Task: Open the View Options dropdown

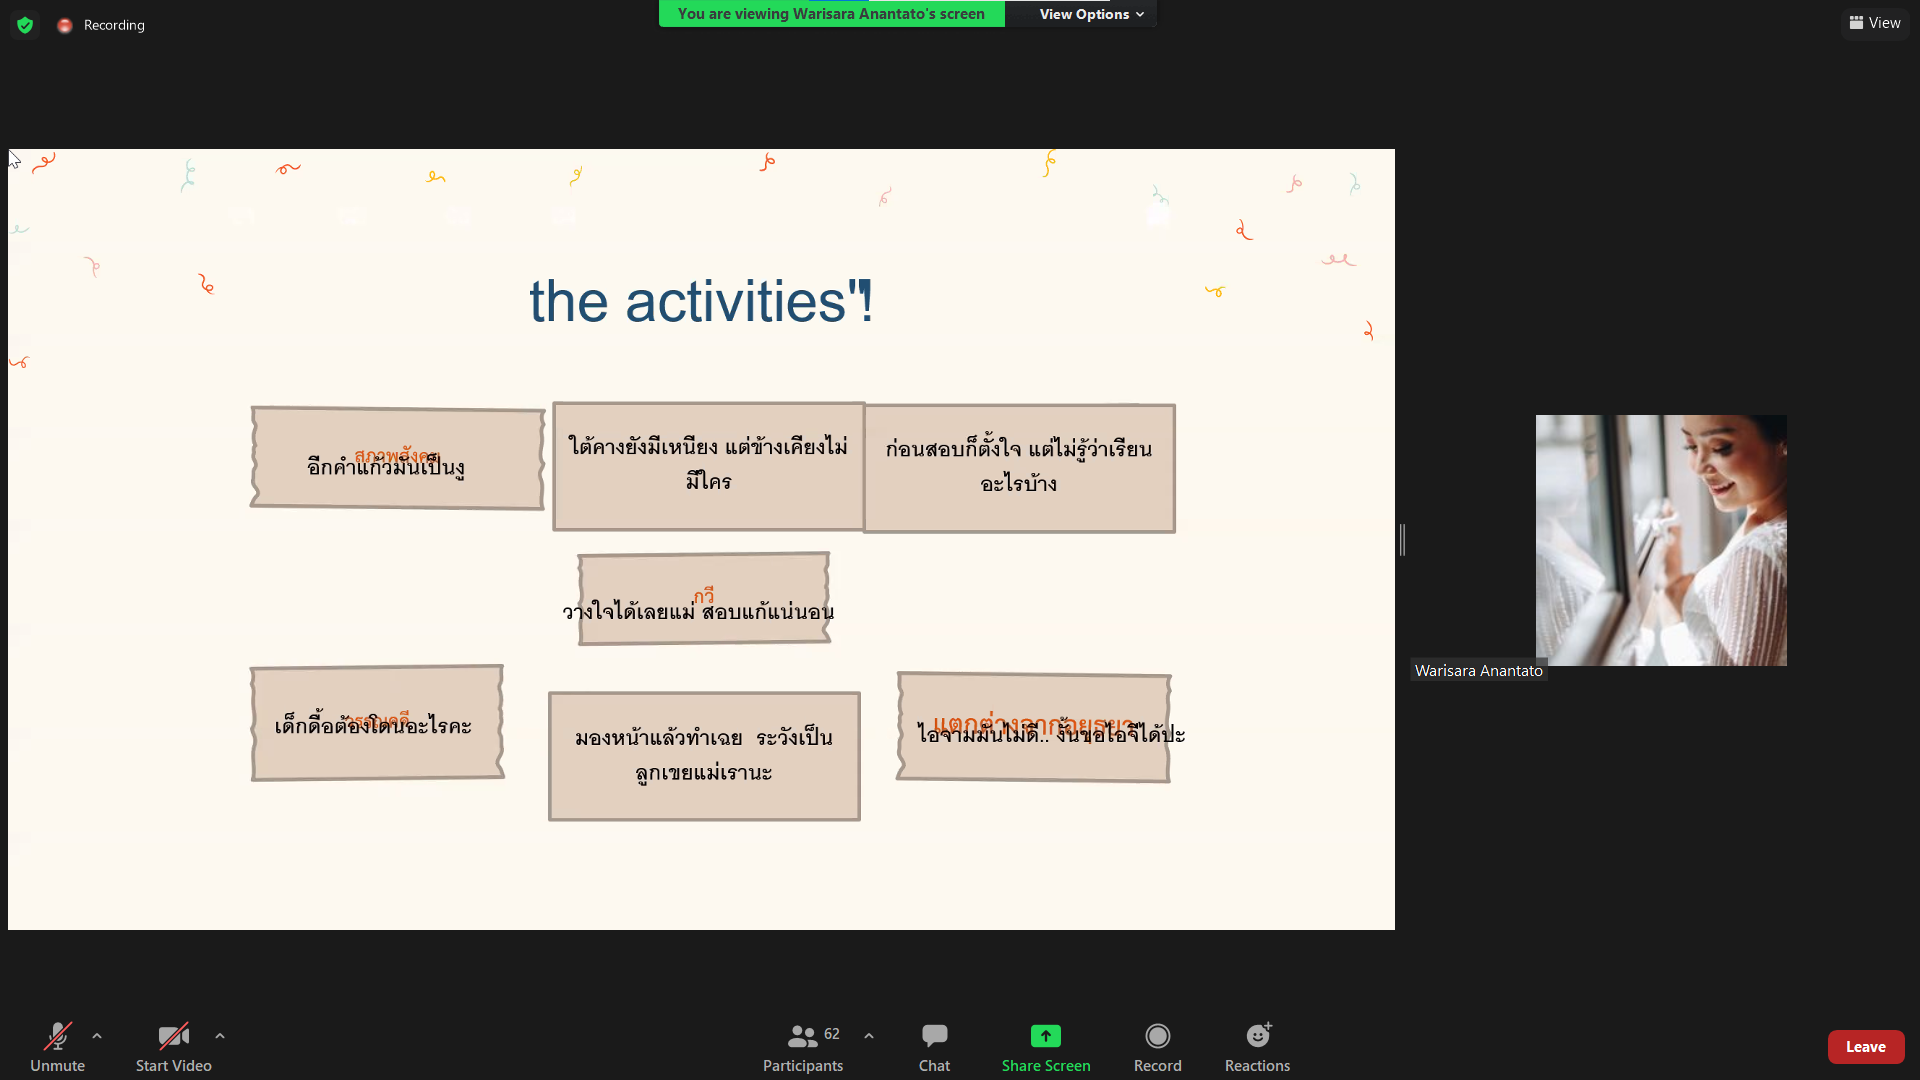Action: click(1090, 14)
